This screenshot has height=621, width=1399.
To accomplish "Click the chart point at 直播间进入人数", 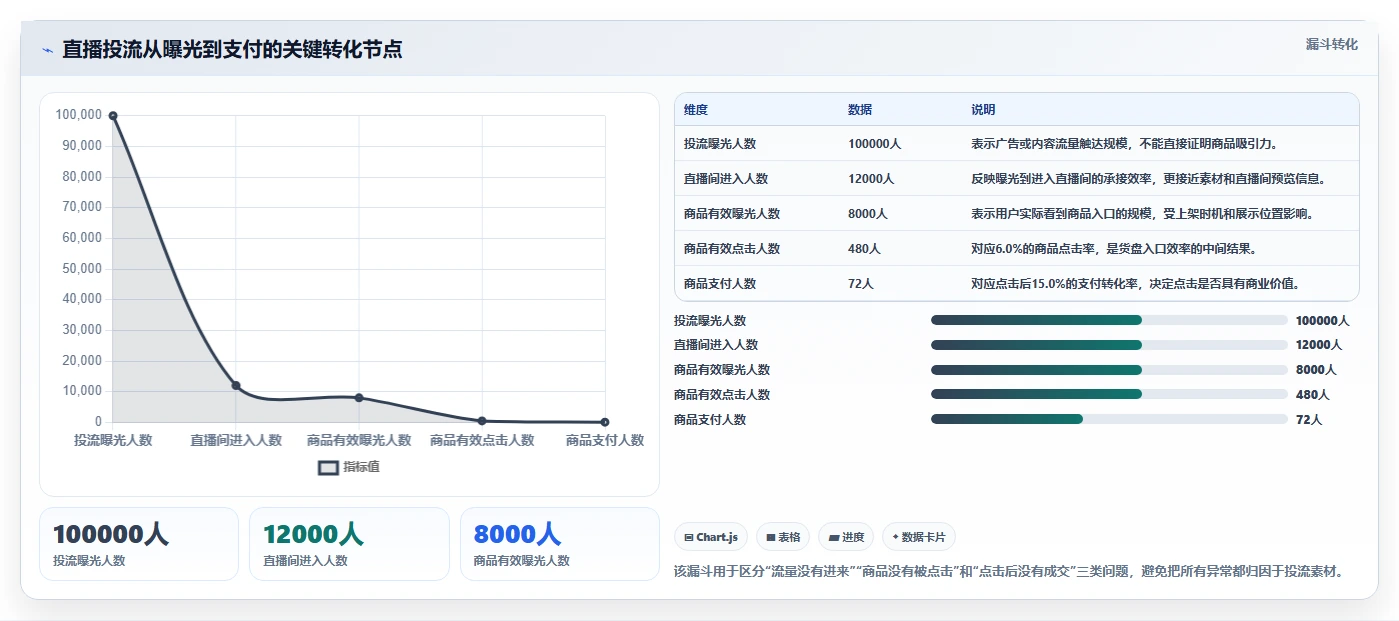I will 236,385.
